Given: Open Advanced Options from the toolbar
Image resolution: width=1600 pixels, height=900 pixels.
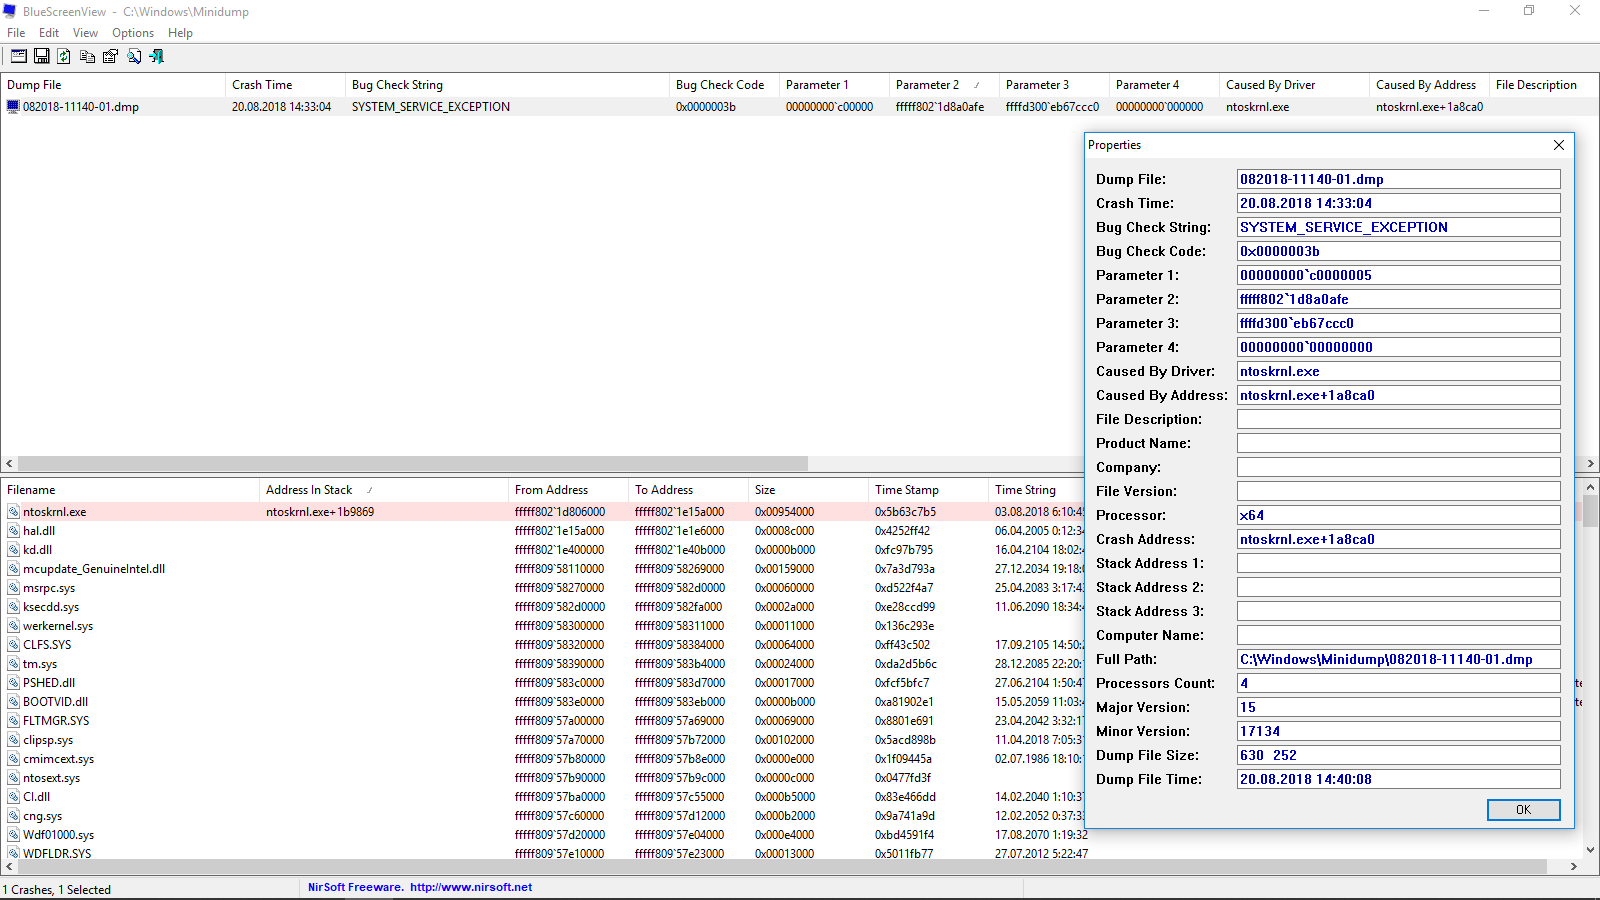Looking at the screenshot, I should click(19, 57).
